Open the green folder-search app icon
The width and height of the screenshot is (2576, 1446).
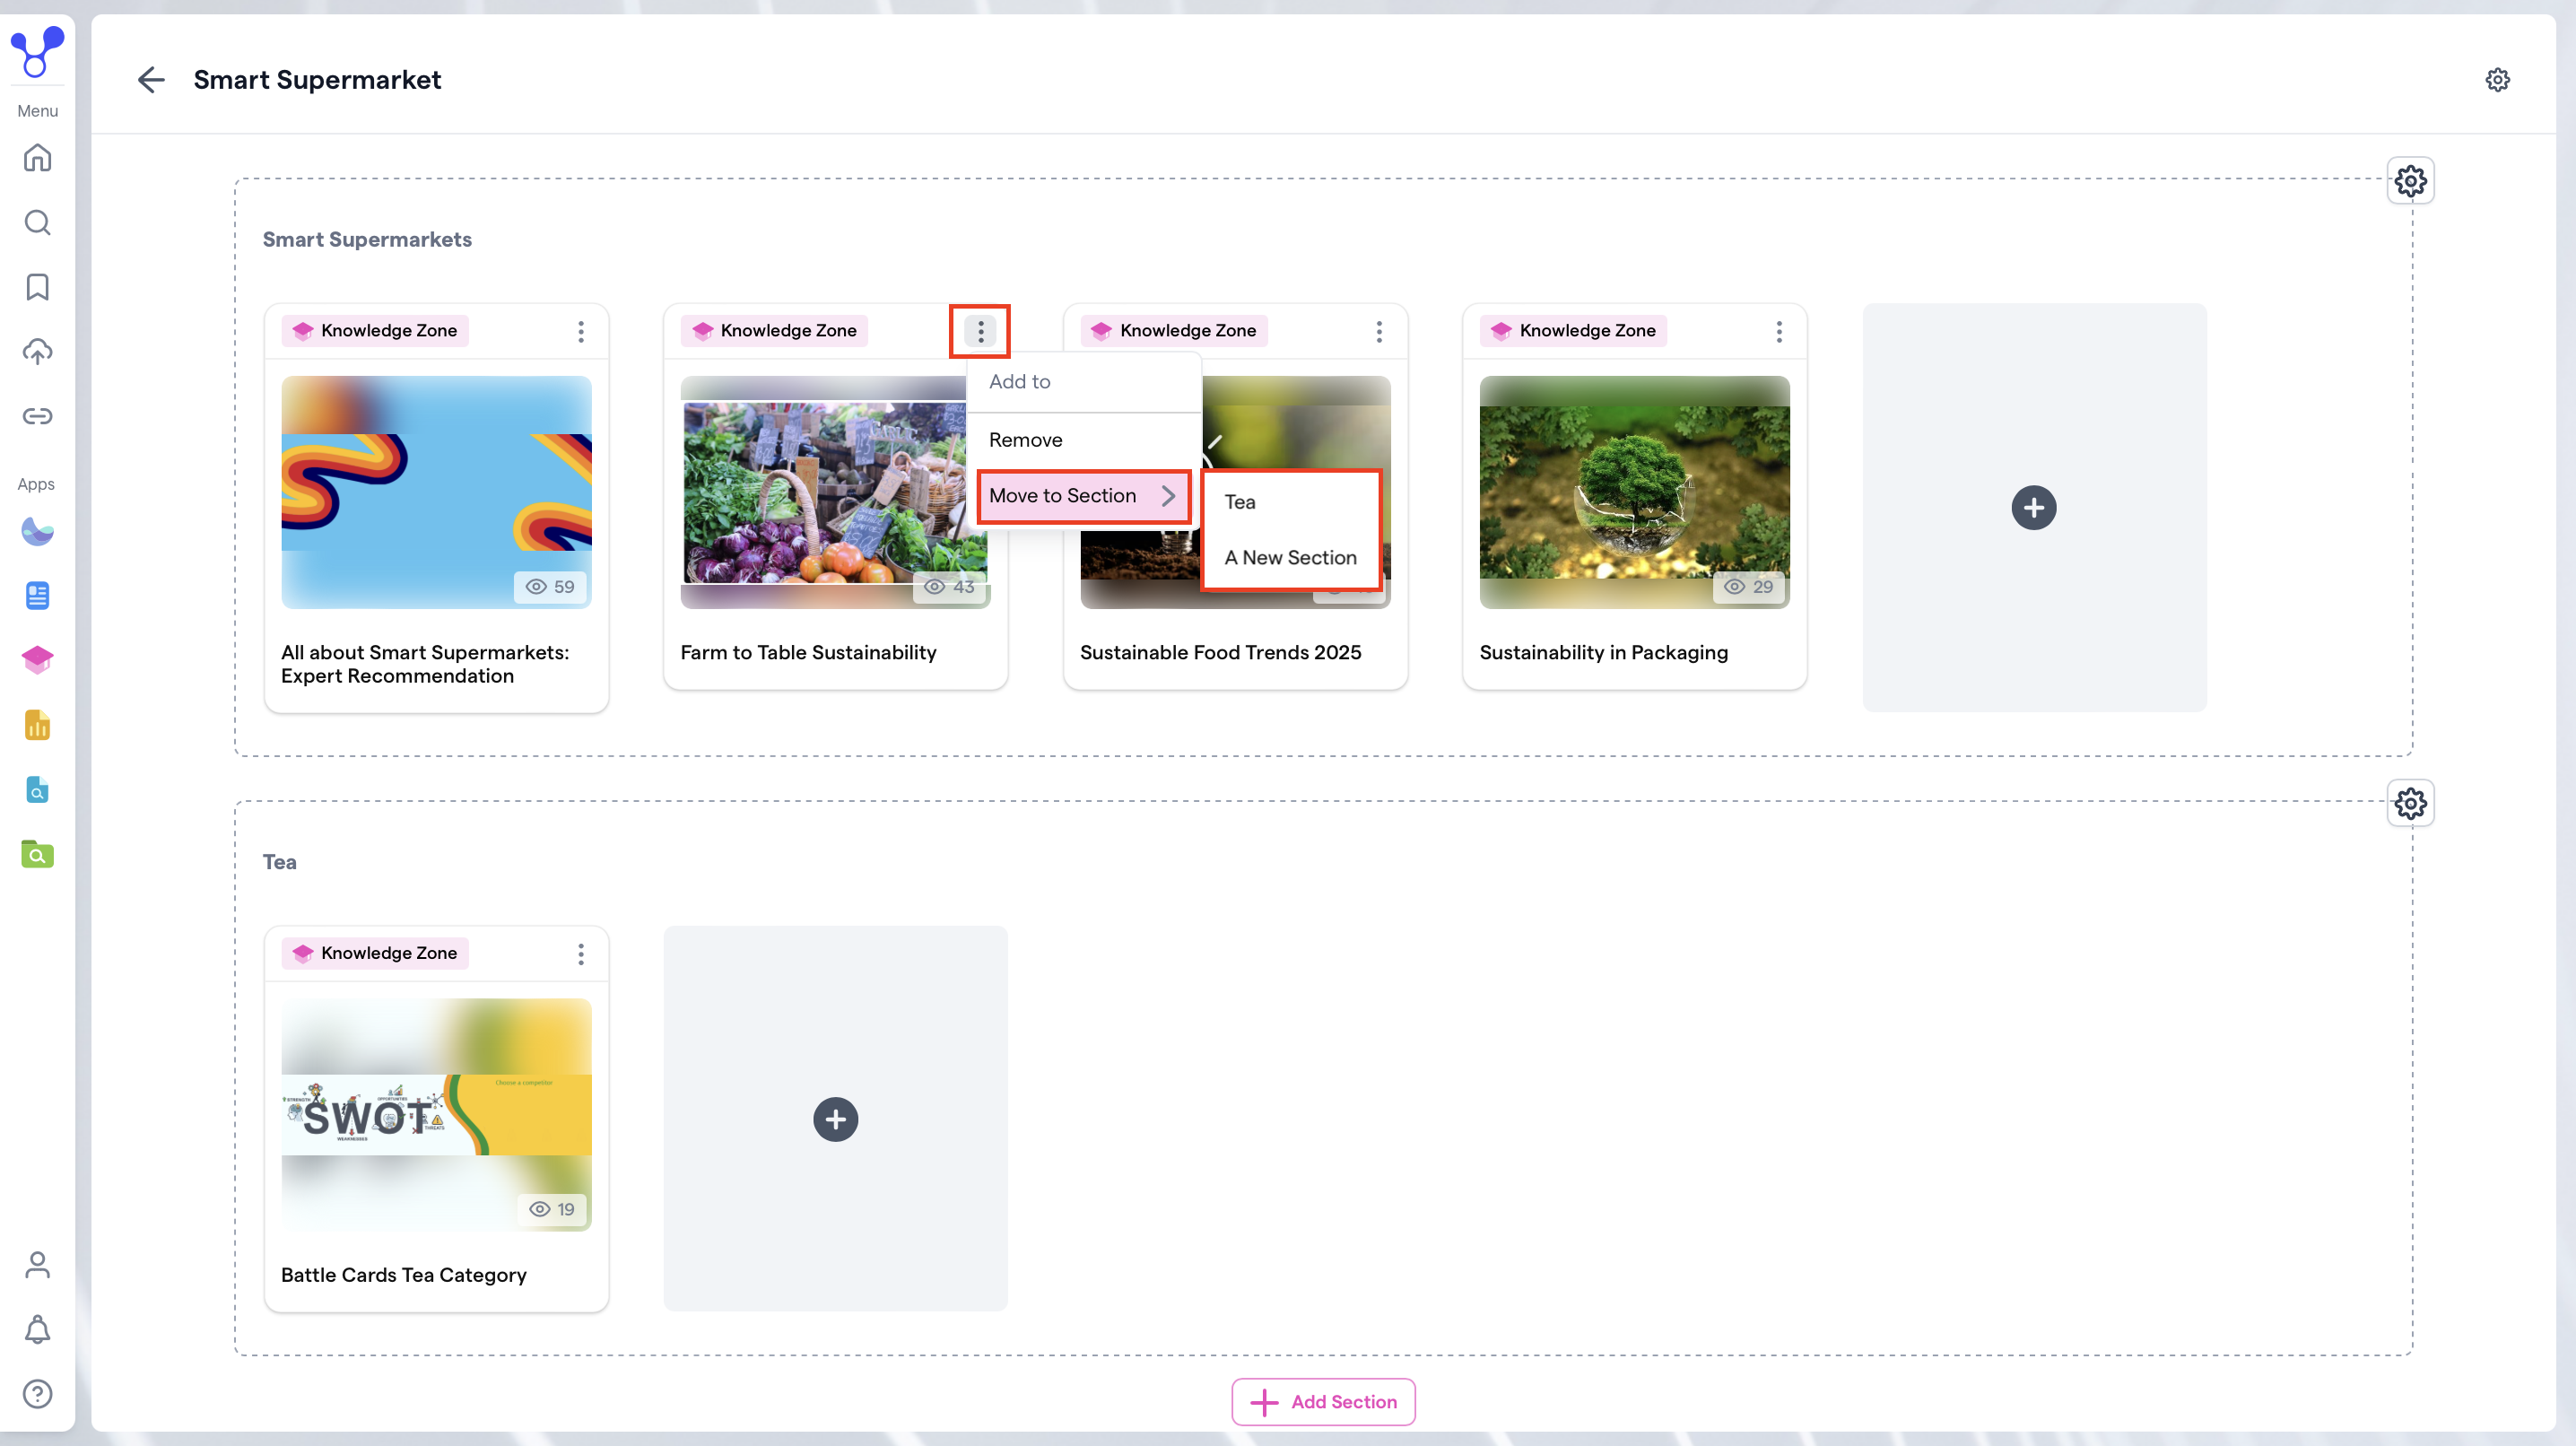click(x=37, y=854)
